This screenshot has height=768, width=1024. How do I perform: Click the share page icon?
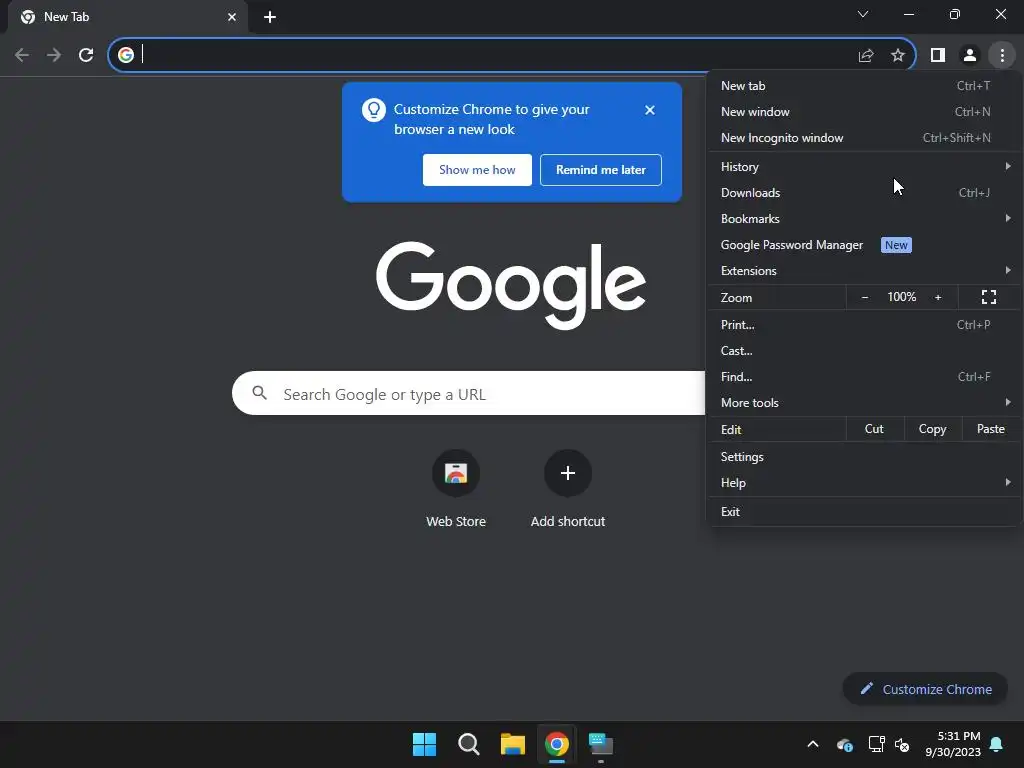(866, 55)
